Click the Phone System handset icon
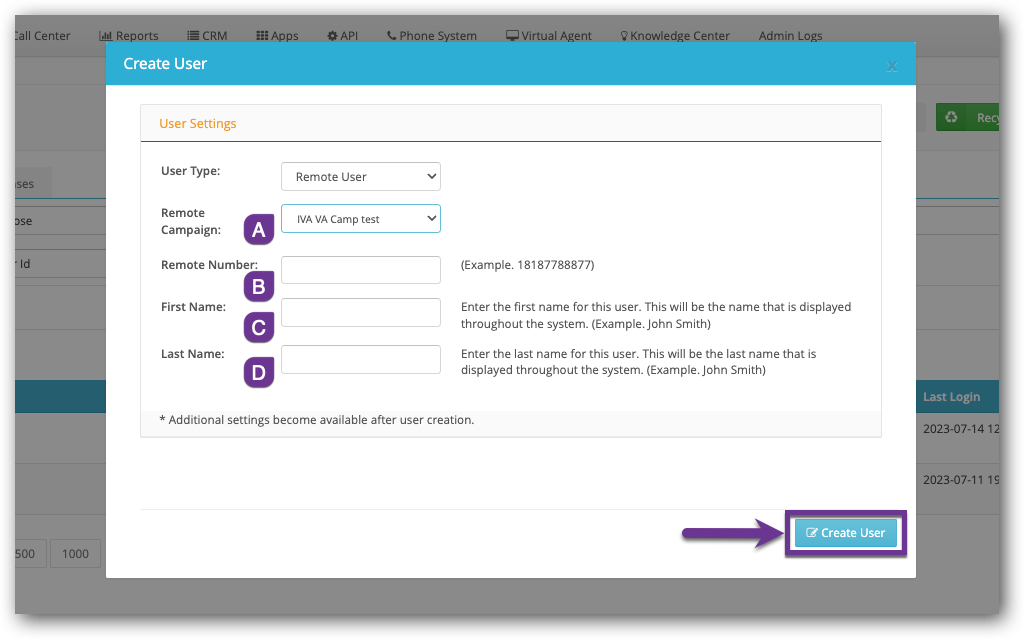Viewport: 1024px width, 639px height. (391, 36)
